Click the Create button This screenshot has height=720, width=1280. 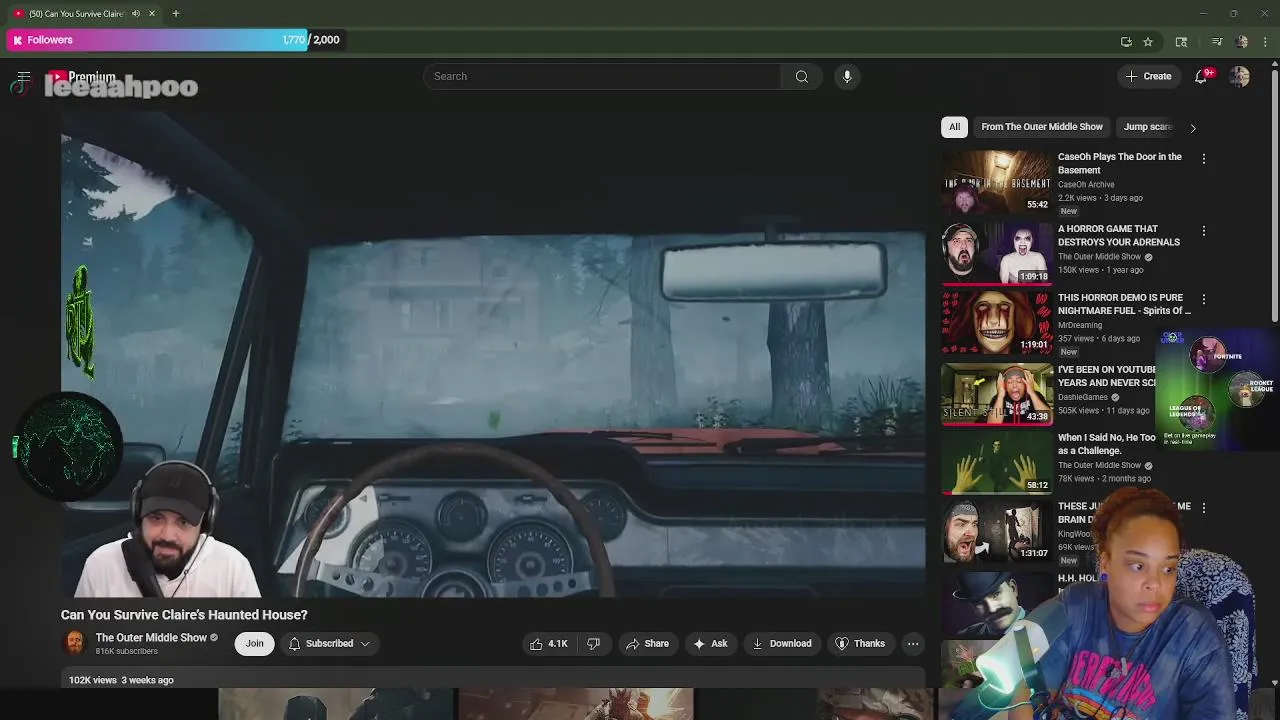1148,77
